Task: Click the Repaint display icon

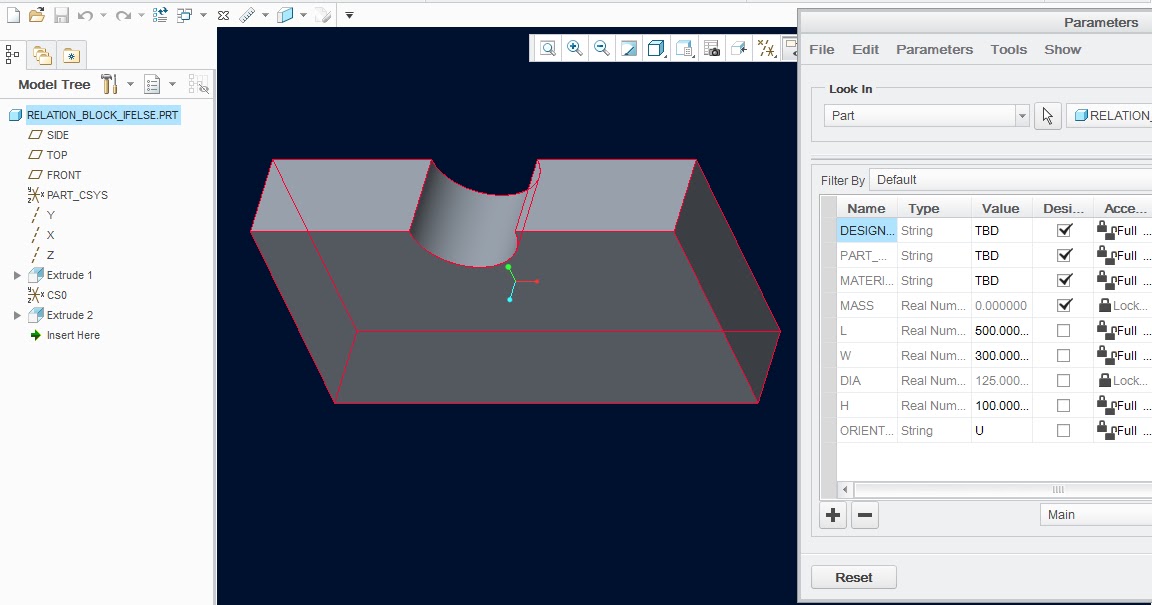Action: 628,48
